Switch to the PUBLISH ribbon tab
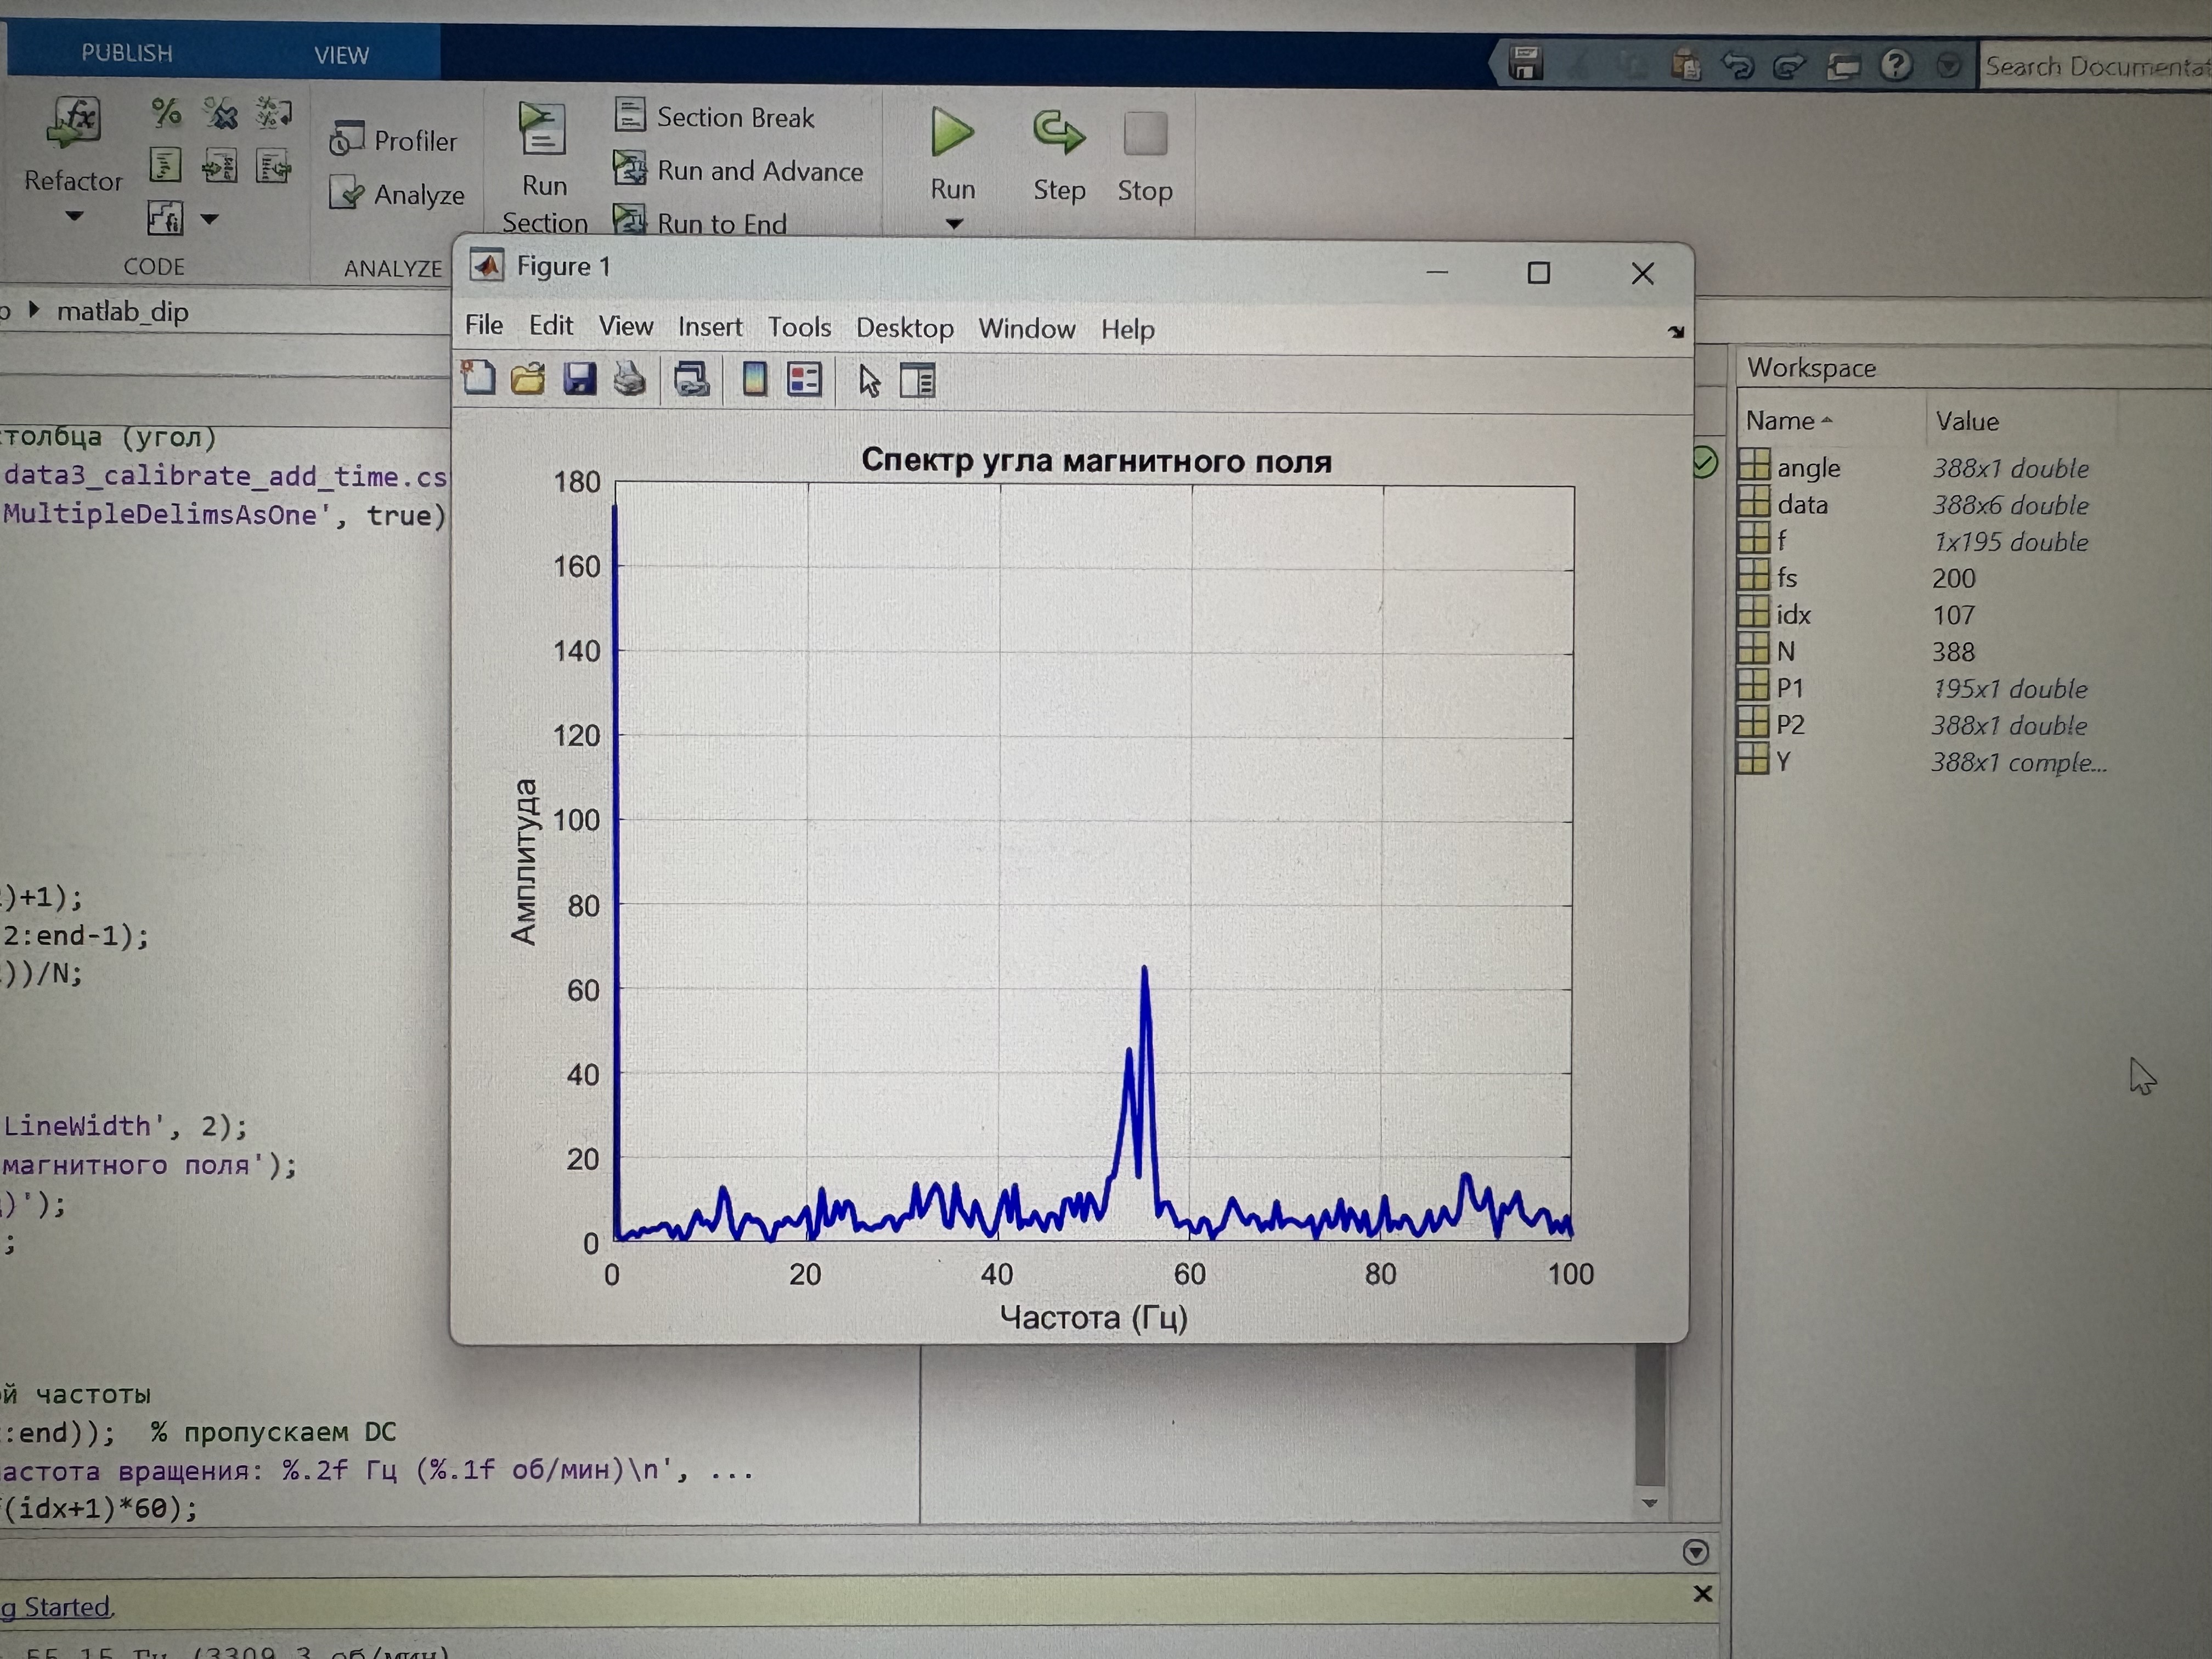Viewport: 2212px width, 1659px height. coord(127,53)
